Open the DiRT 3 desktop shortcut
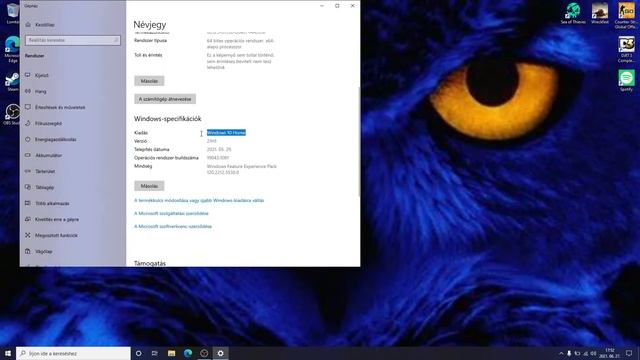Viewport: 640px width, 360px height. pos(626,49)
